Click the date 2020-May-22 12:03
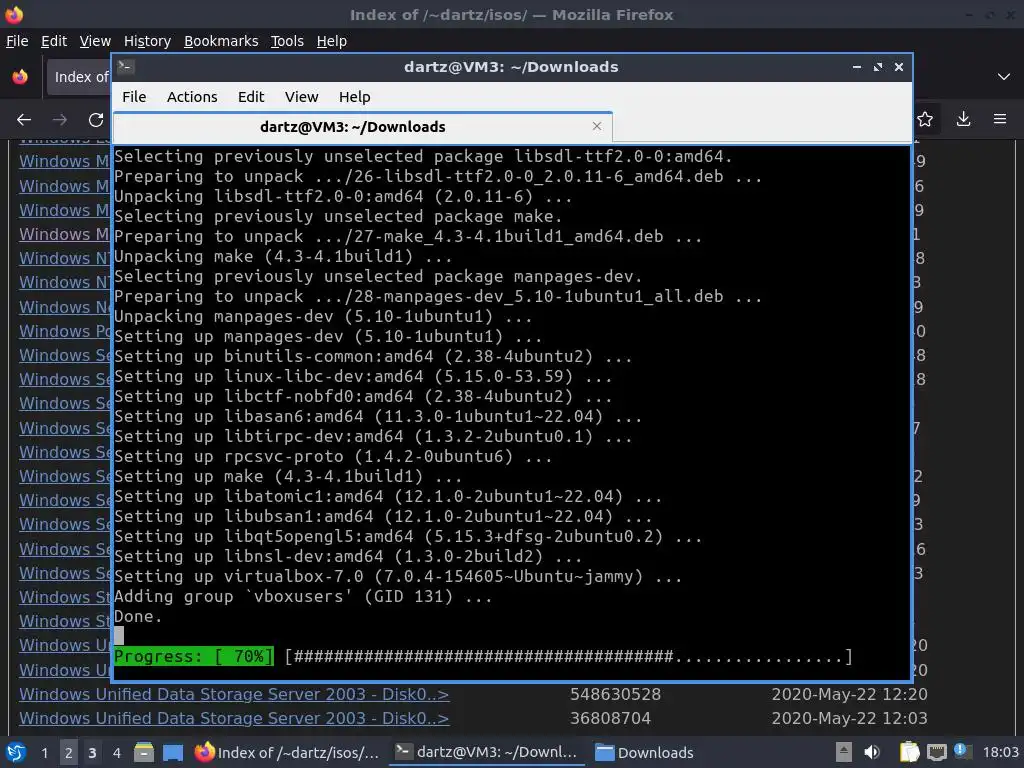Viewport: 1024px width, 768px height. (849, 718)
